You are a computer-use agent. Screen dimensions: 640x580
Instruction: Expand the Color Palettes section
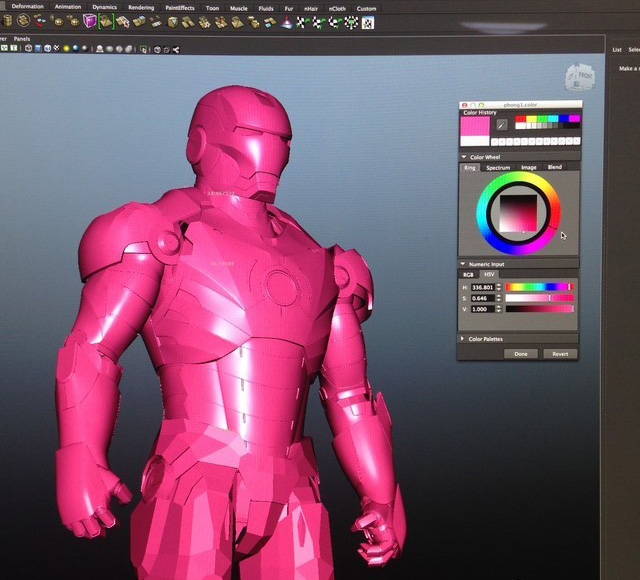coord(464,339)
